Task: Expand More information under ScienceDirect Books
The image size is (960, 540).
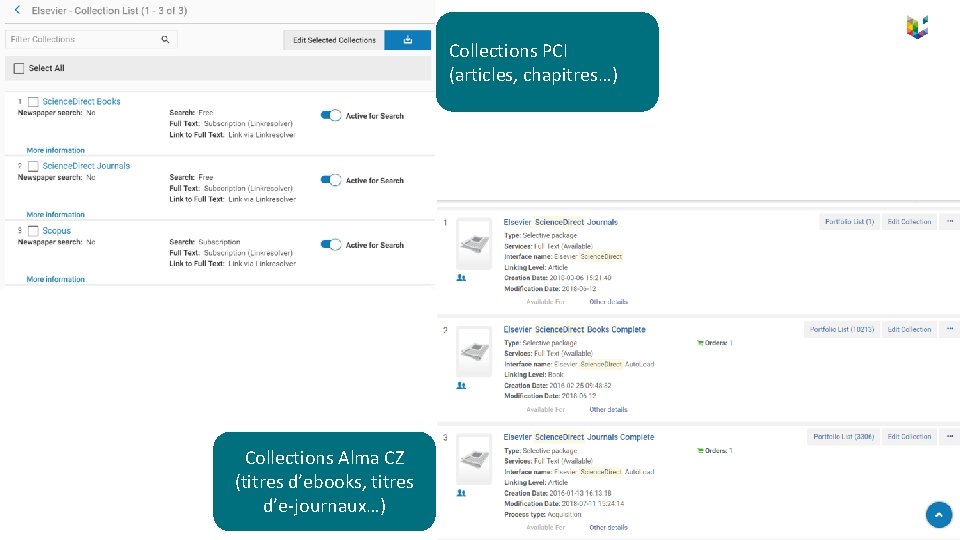Action: 56,150
